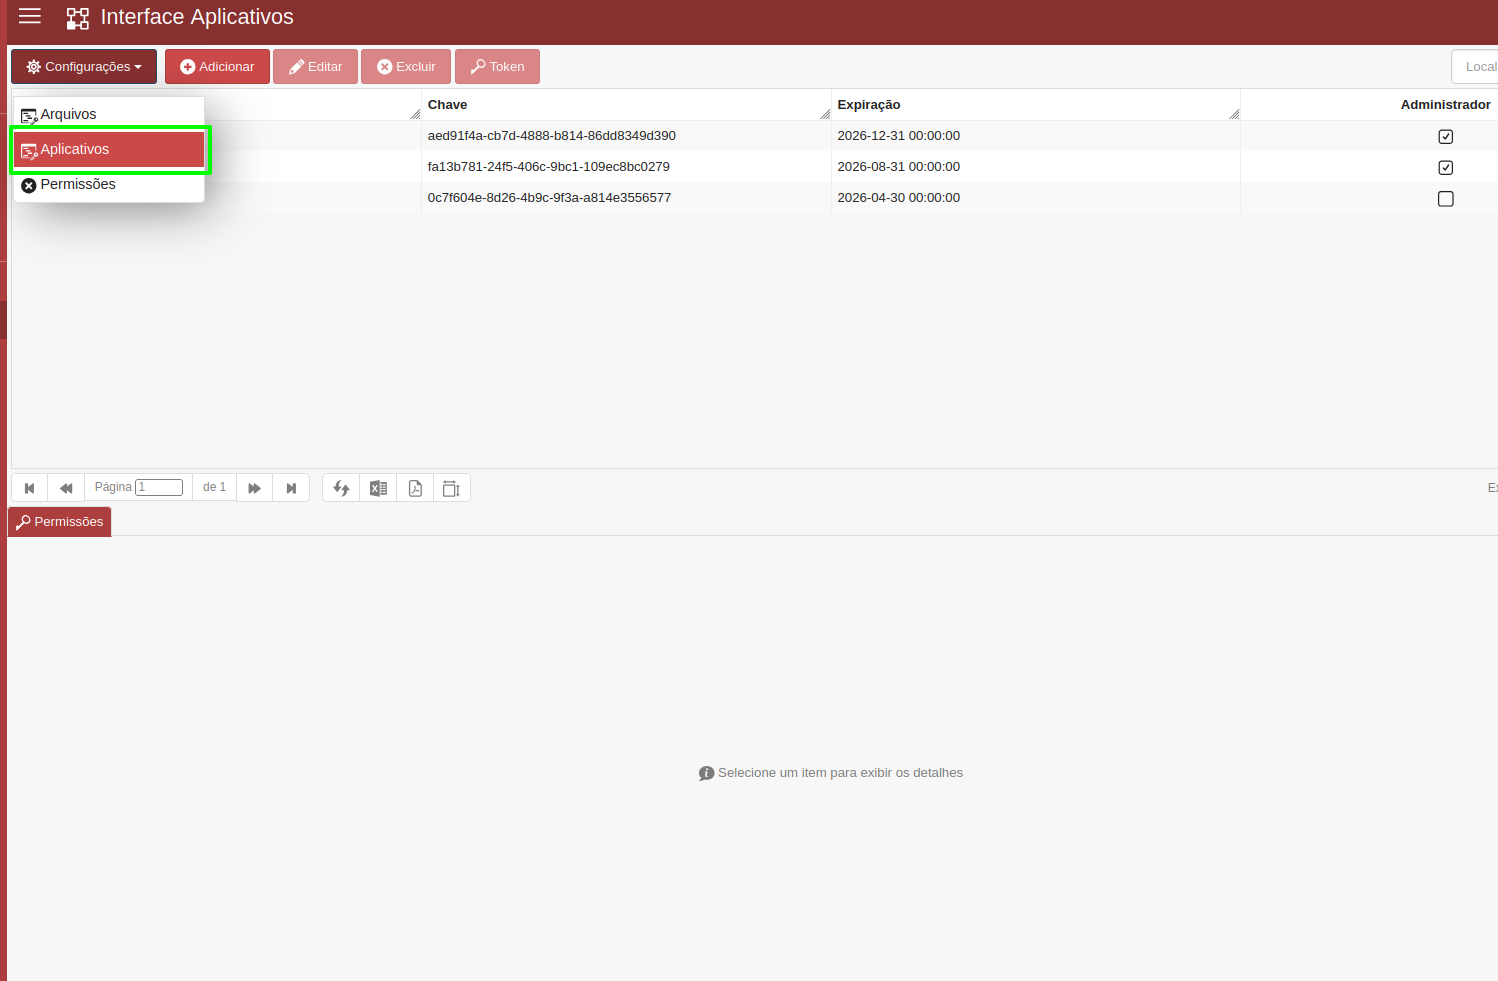The height and width of the screenshot is (981, 1498).
Task: Select key fa13b781-24f5-406c-9bc1-109ec8bc0279
Action: point(548,167)
